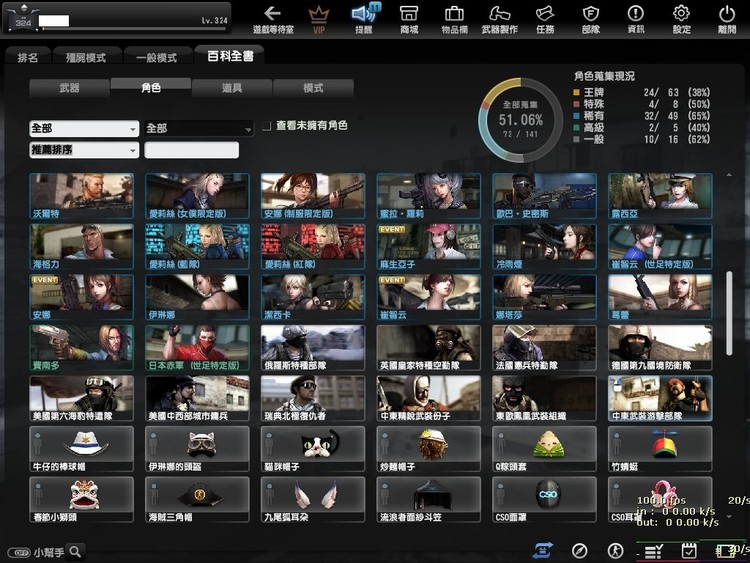Viewport: 750px width, 563px height.
Task: Select the 伊琳娜的頭盔 helmet item
Action: [197, 449]
